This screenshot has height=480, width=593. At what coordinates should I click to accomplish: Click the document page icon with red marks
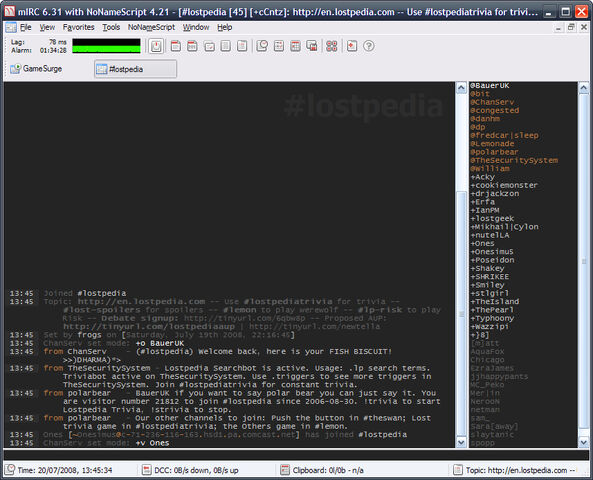point(242,46)
